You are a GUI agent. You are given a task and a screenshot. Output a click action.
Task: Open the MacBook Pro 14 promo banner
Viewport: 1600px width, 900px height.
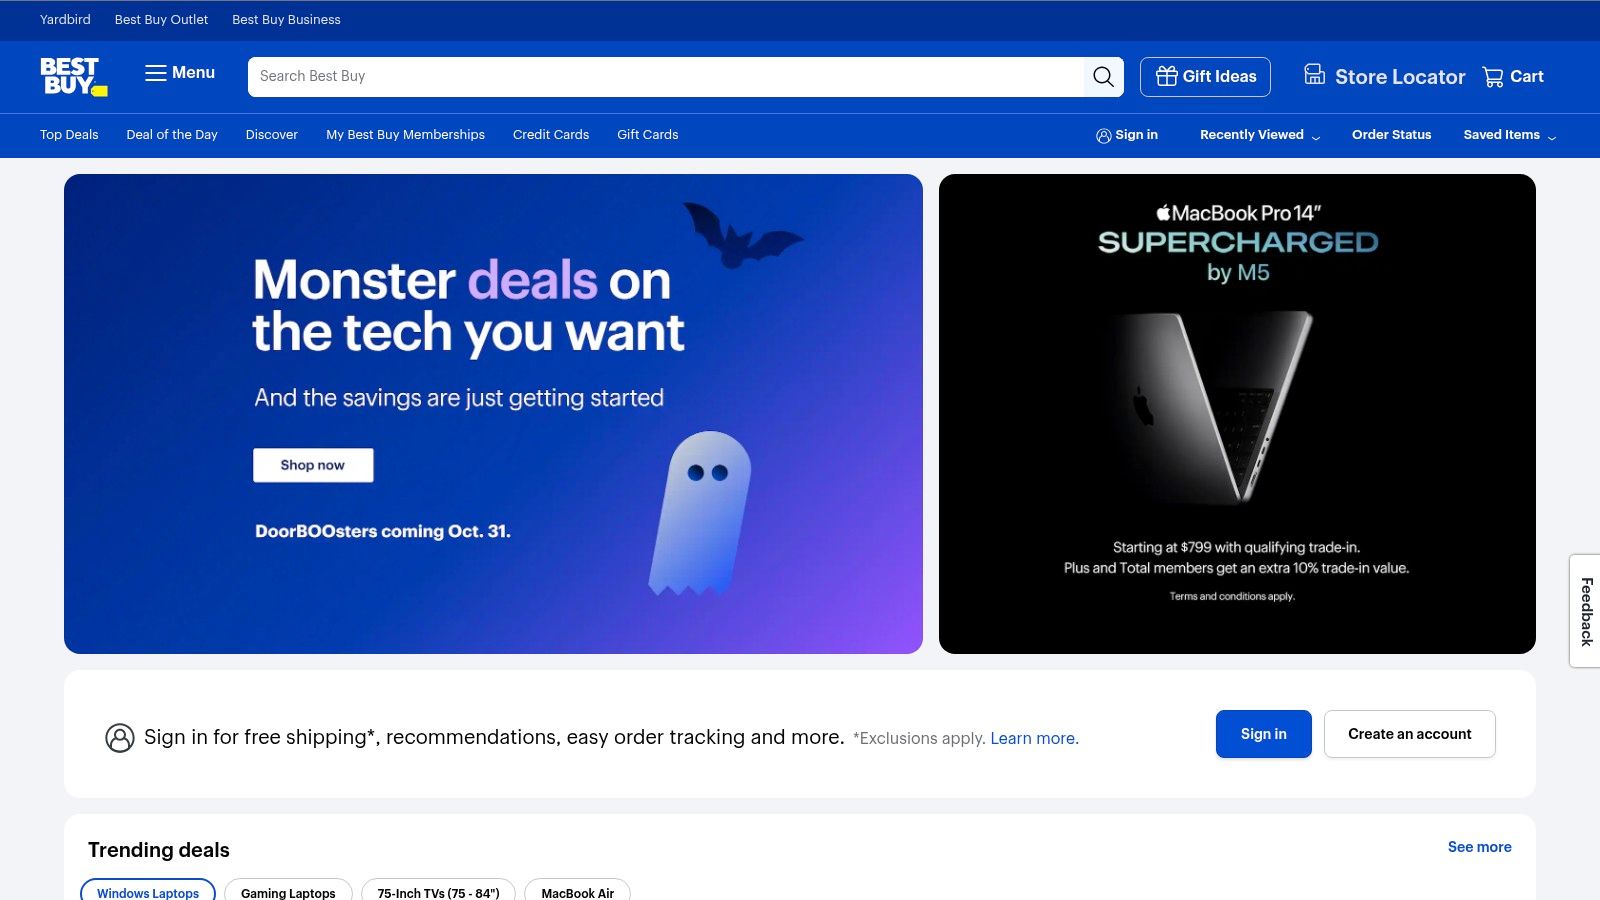(1237, 414)
